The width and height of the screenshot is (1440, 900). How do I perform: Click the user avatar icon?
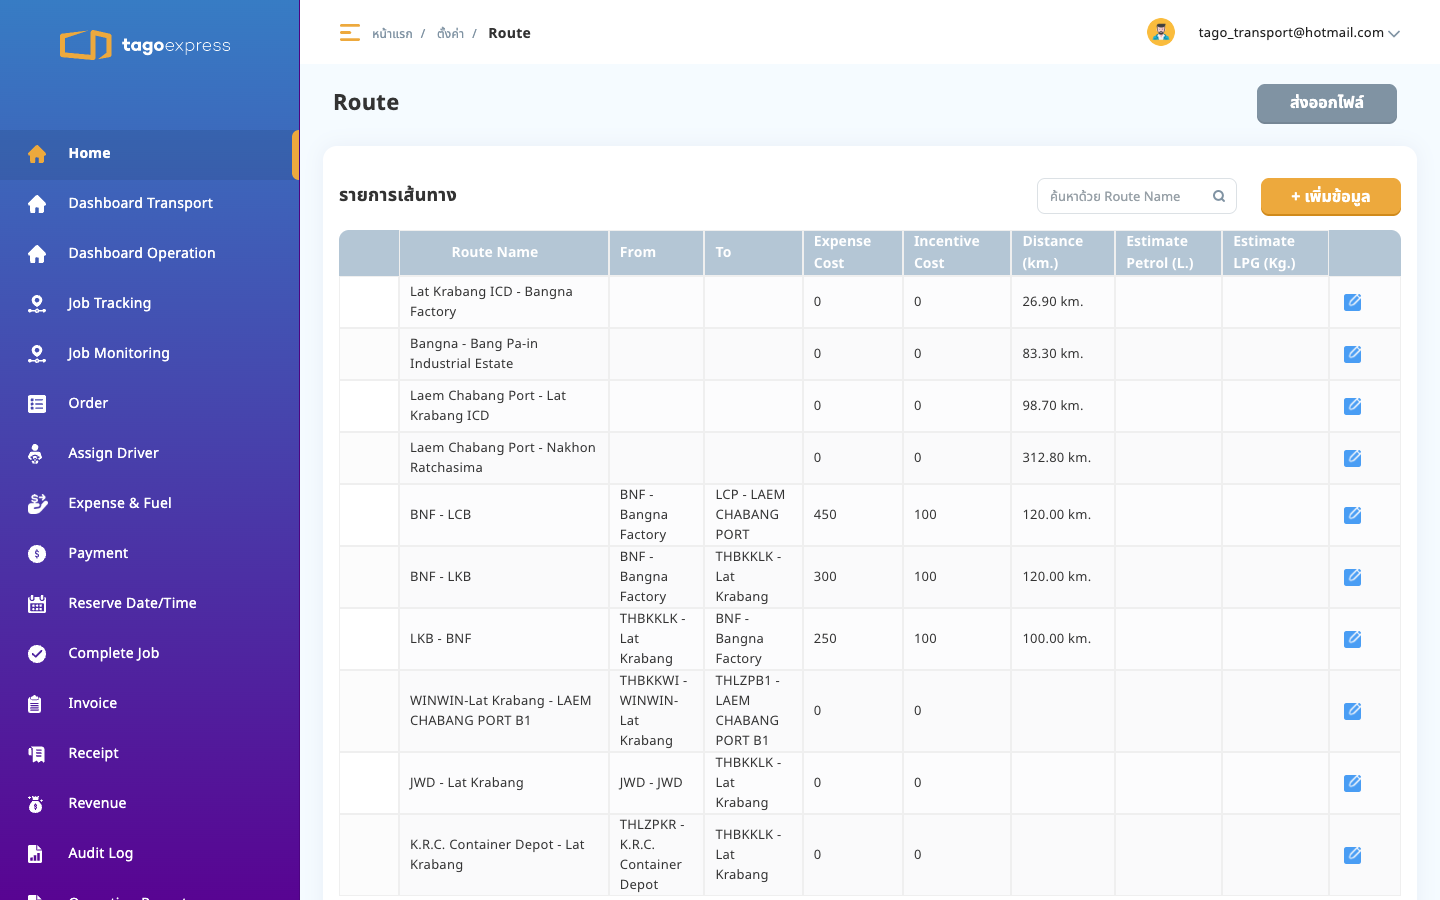tap(1160, 32)
